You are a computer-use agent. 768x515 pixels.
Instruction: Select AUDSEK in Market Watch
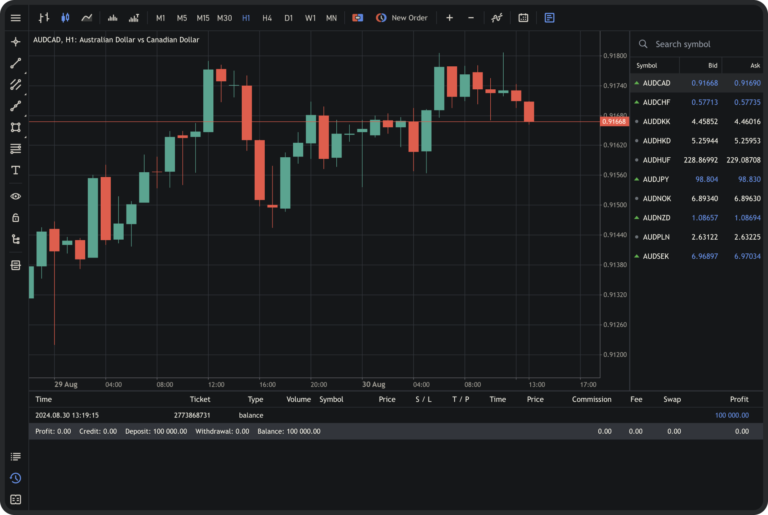696,256
